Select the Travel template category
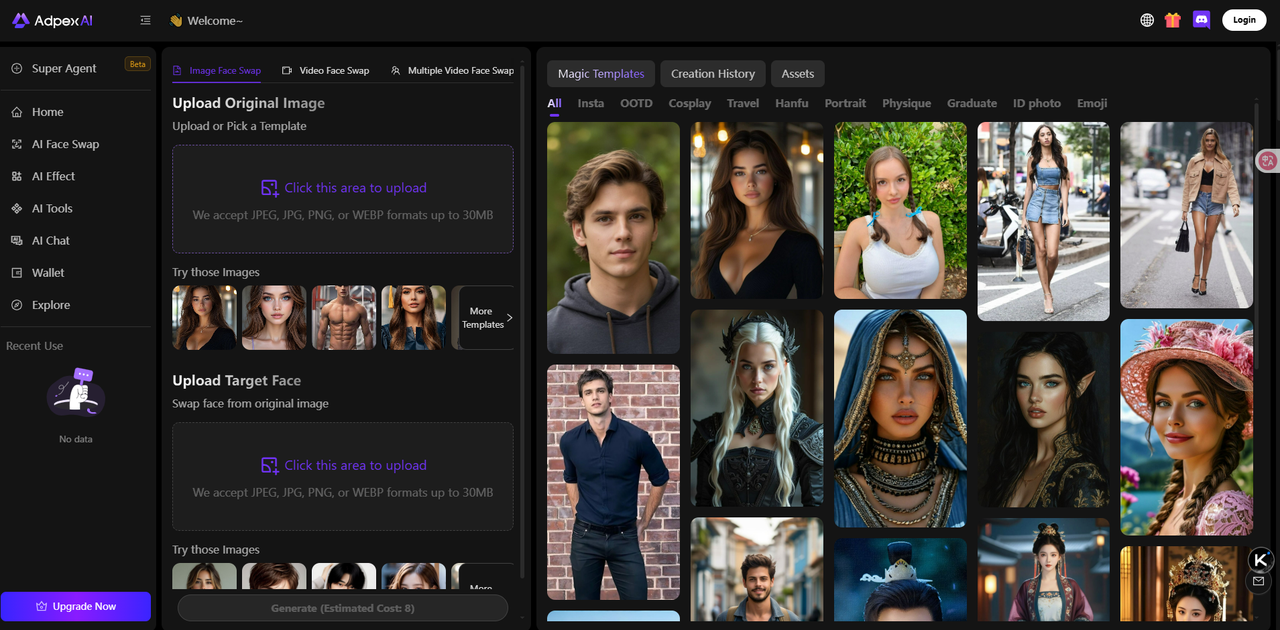The image size is (1280, 630). [743, 103]
